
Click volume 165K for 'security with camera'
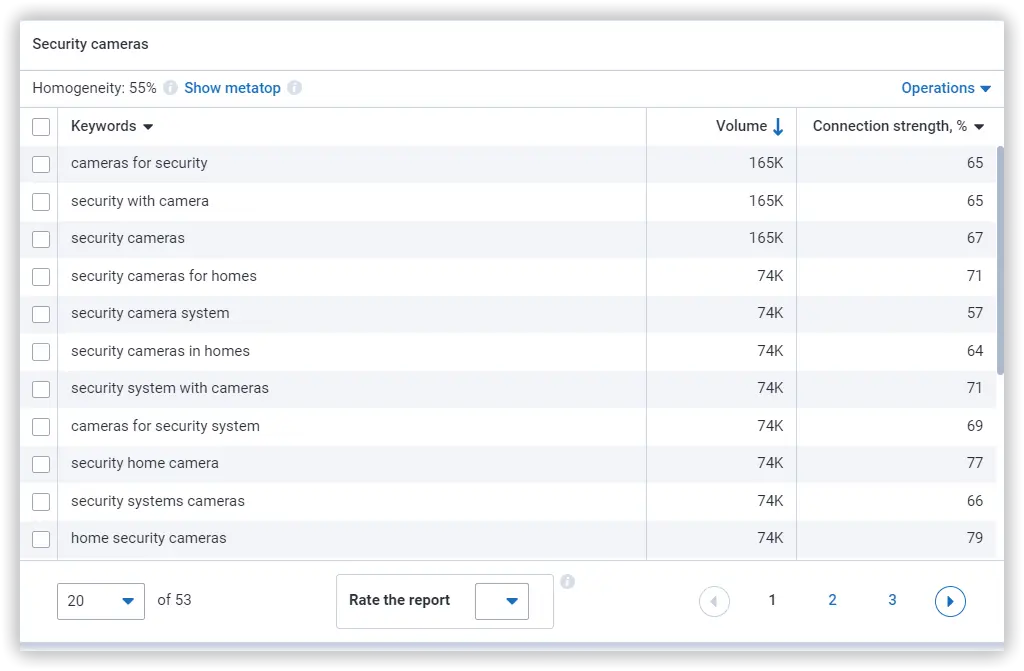tap(766, 201)
